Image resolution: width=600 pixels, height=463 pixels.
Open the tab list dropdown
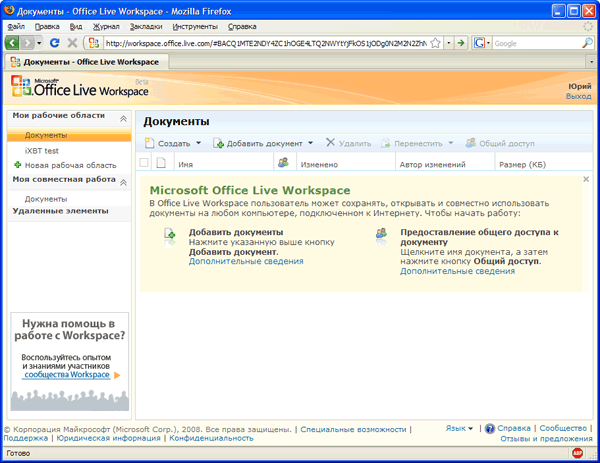point(591,62)
